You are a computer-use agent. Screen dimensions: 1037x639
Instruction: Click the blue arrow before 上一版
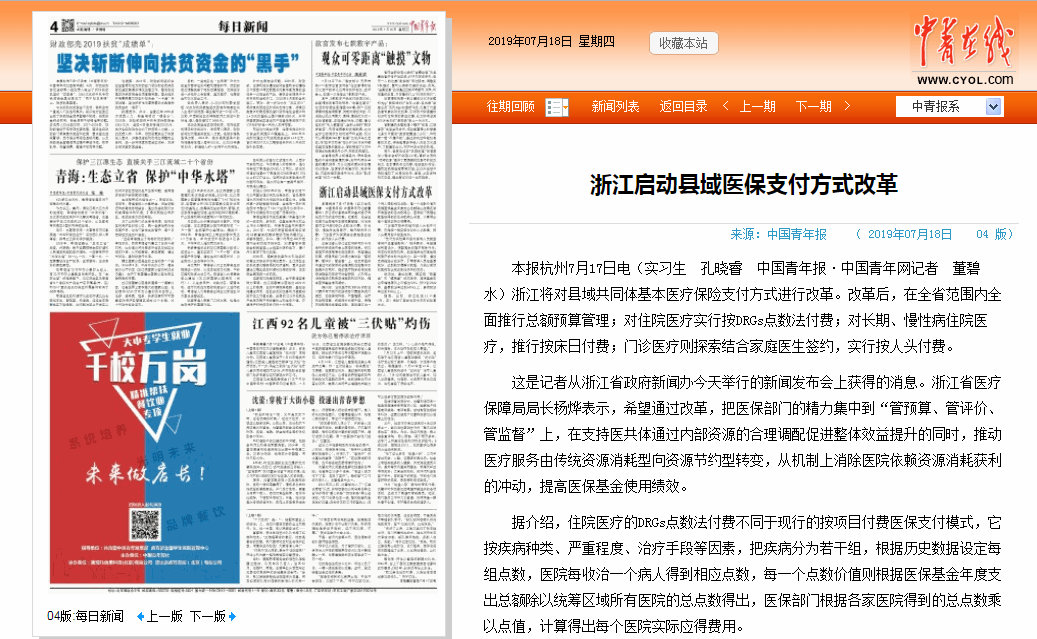[140, 616]
